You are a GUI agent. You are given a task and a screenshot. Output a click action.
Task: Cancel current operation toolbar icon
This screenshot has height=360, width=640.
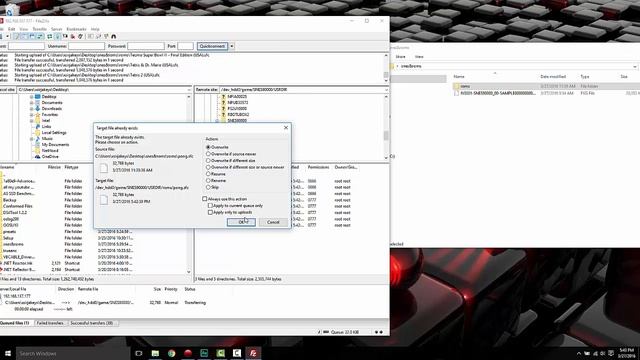click(65, 36)
